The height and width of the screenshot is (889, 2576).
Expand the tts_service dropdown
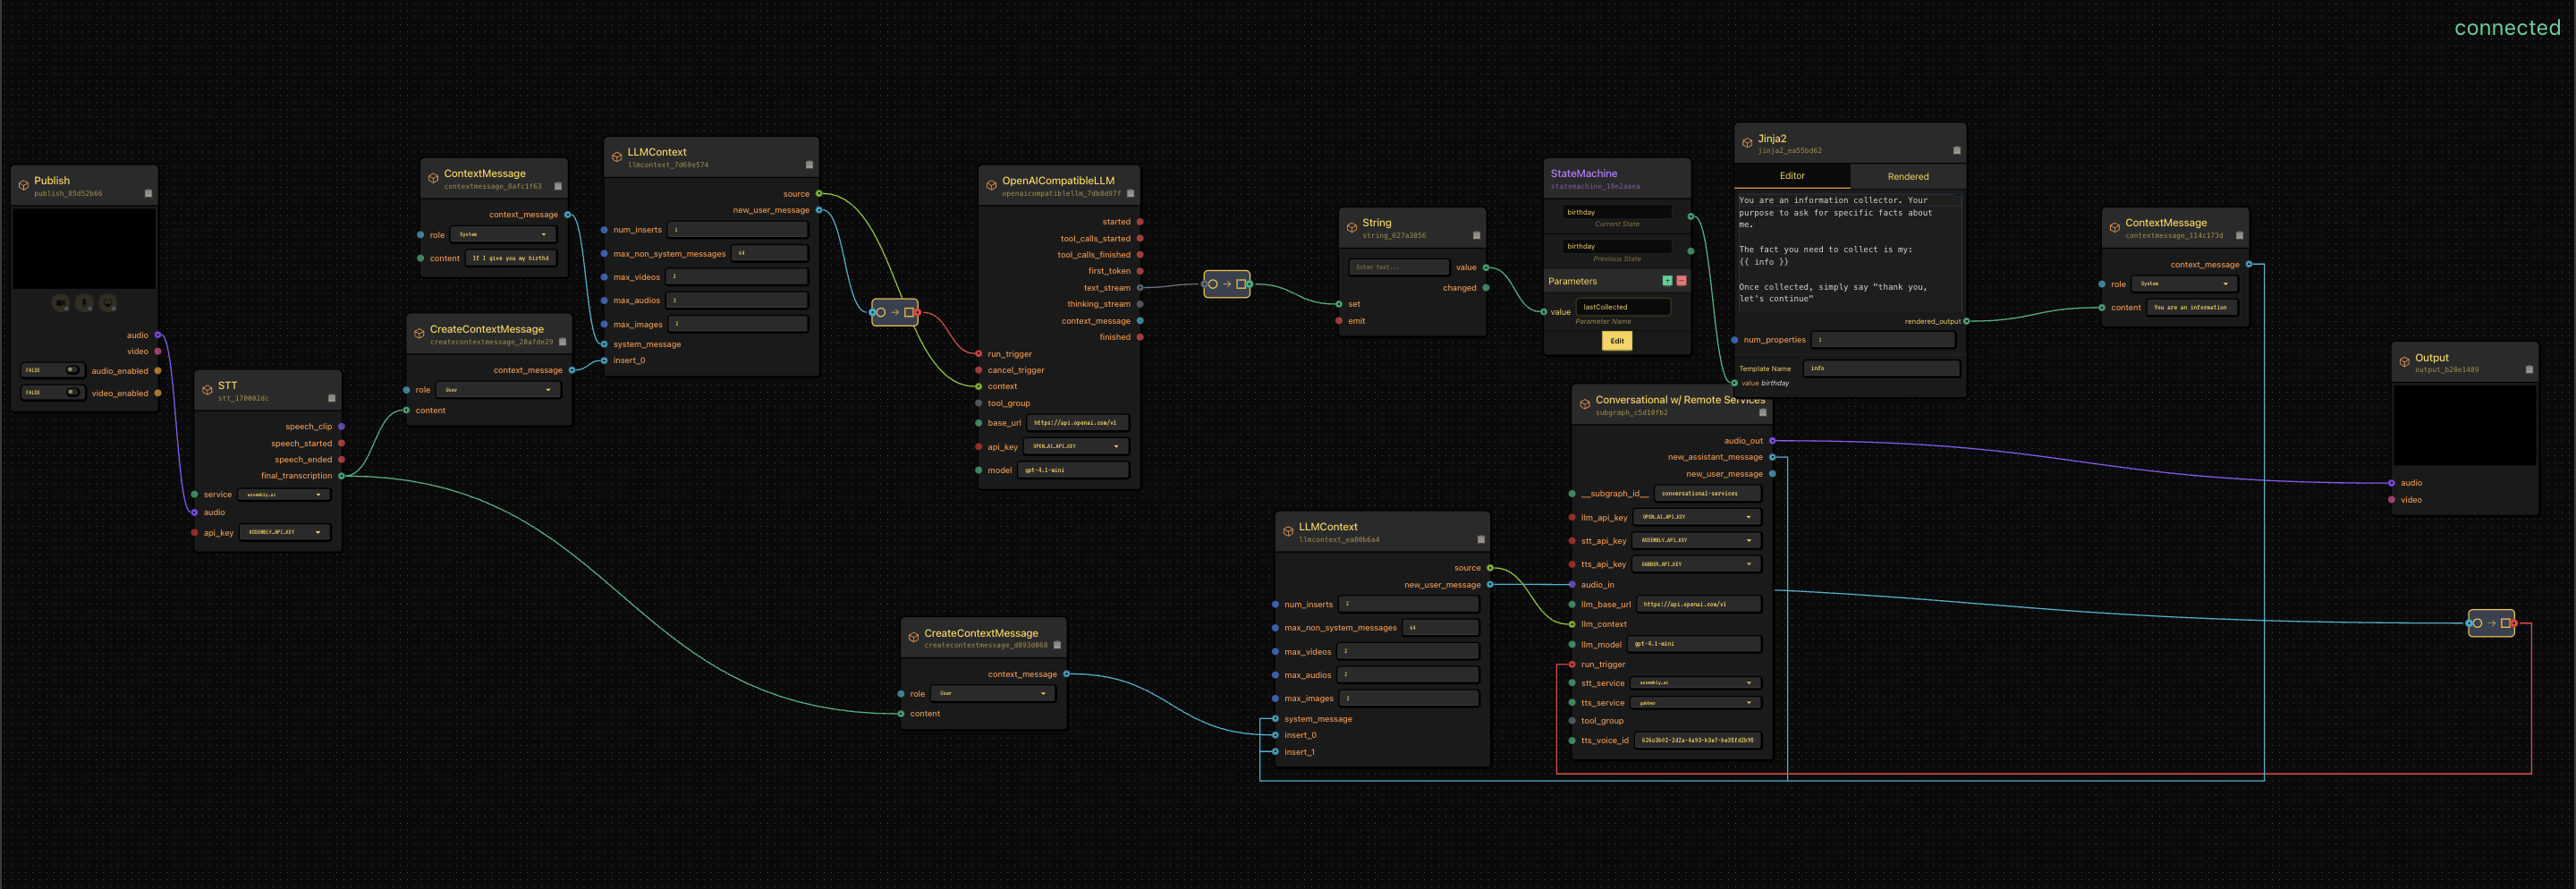coord(1695,703)
